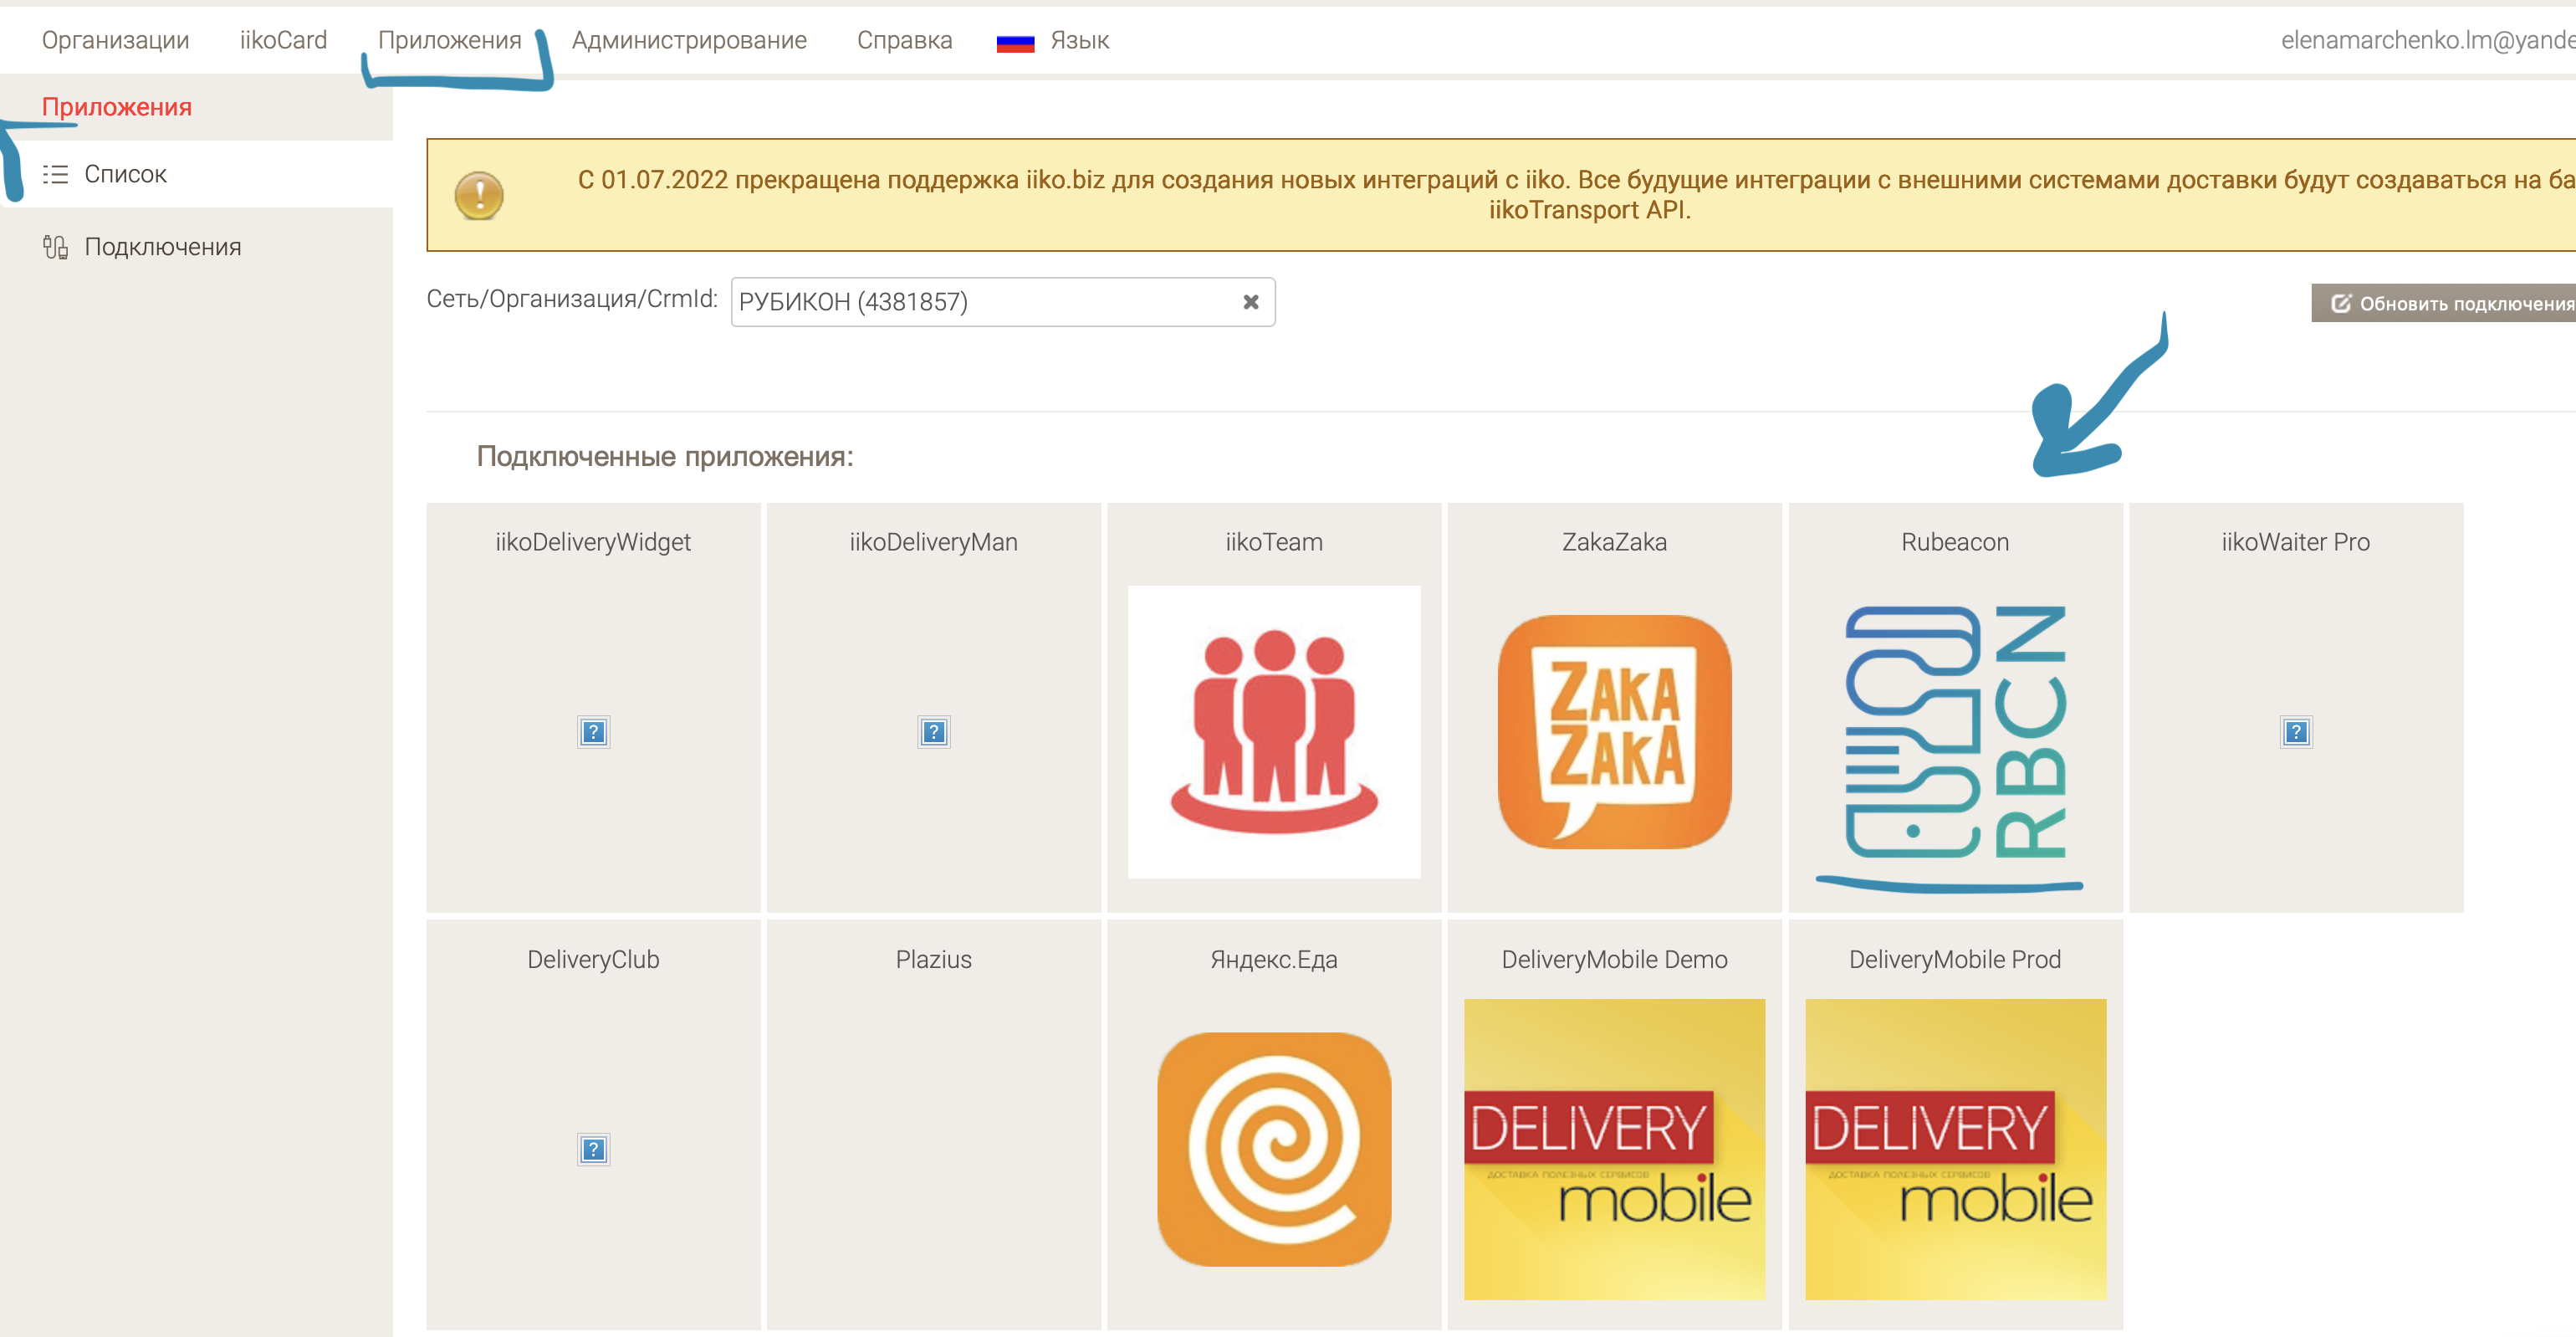This screenshot has width=2576, height=1337.
Task: Open the Язык language menu
Action: tap(1077, 40)
